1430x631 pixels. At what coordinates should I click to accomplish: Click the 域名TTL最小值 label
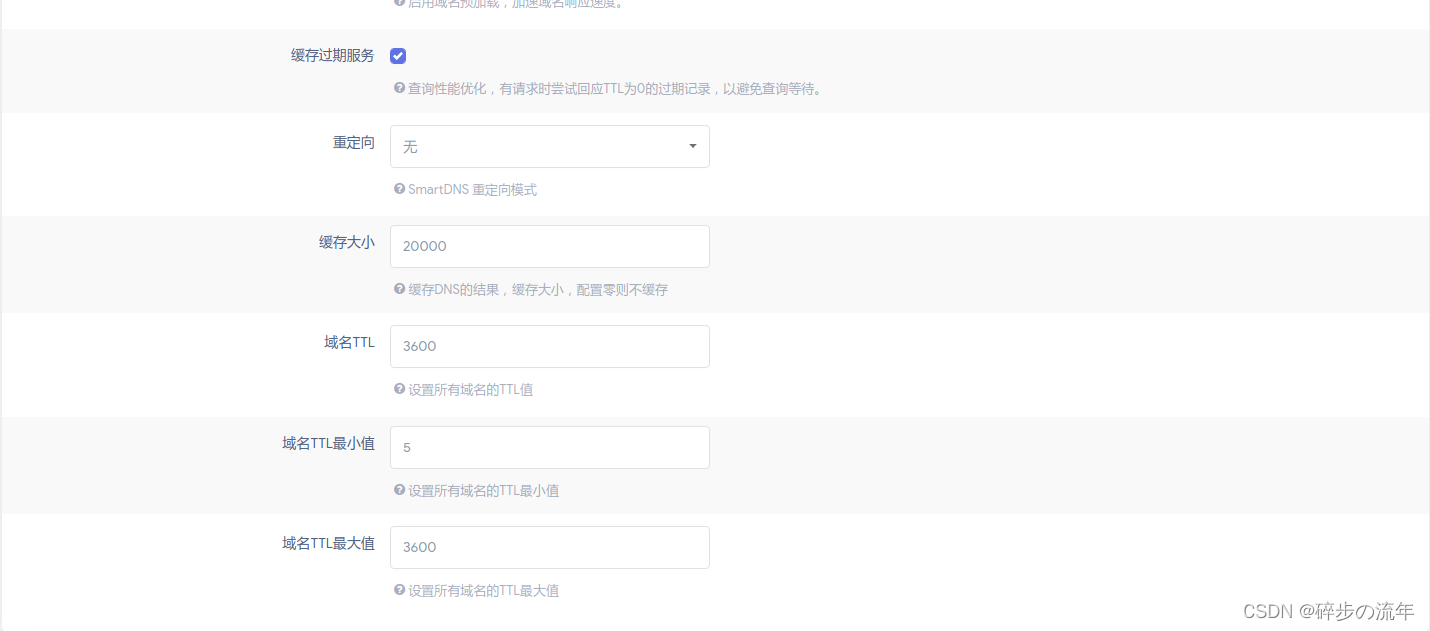tap(329, 443)
